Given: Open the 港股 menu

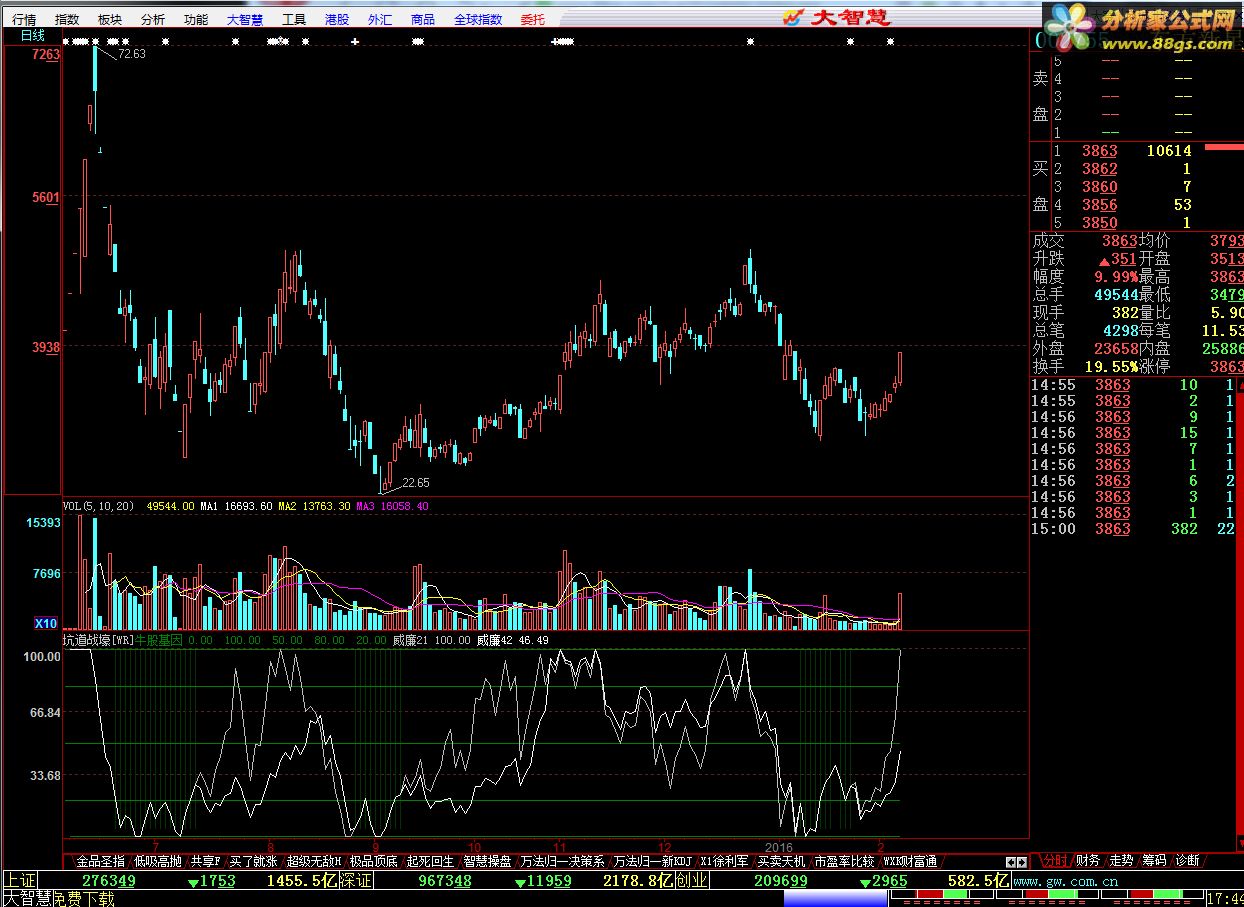Looking at the screenshot, I should (x=337, y=19).
